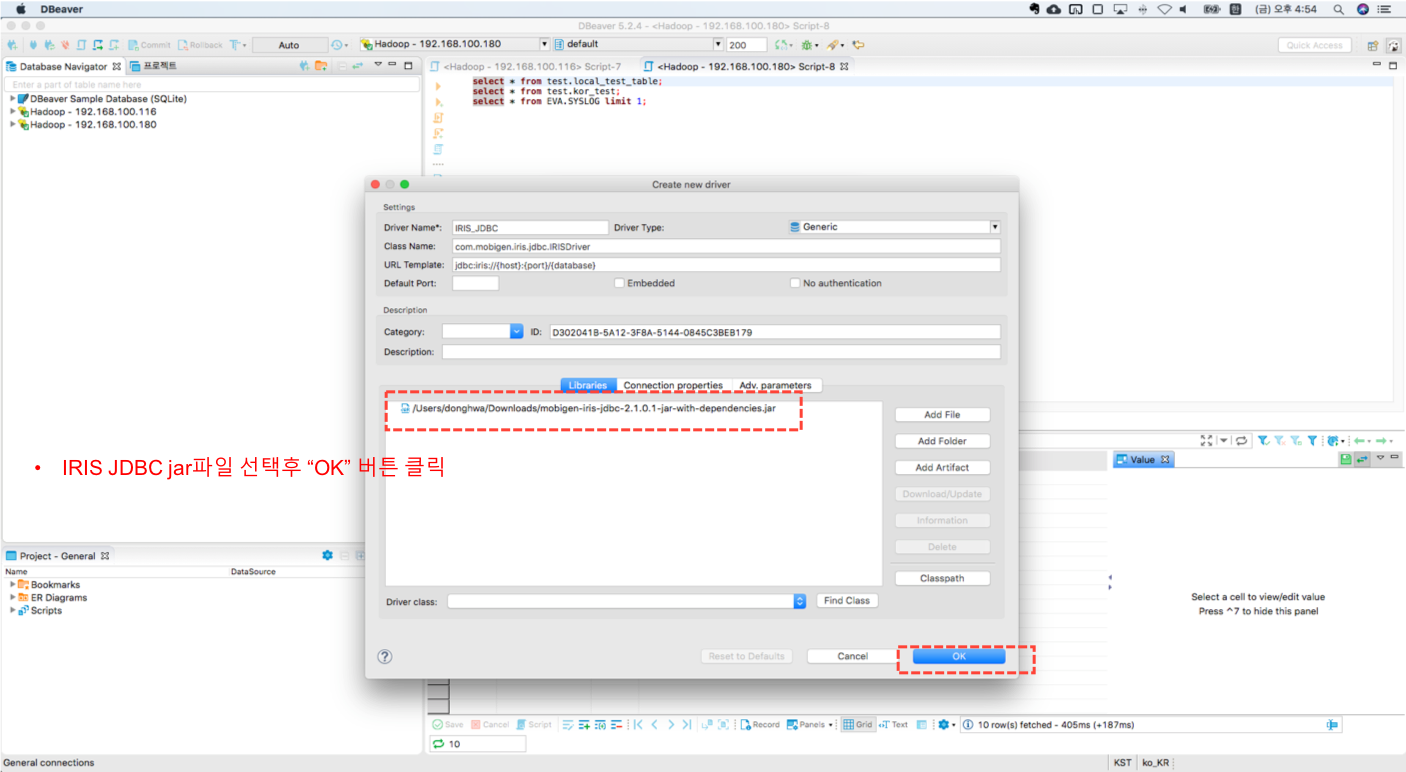The width and height of the screenshot is (1406, 772).
Task: Click the Add Folder button
Action: pos(942,441)
